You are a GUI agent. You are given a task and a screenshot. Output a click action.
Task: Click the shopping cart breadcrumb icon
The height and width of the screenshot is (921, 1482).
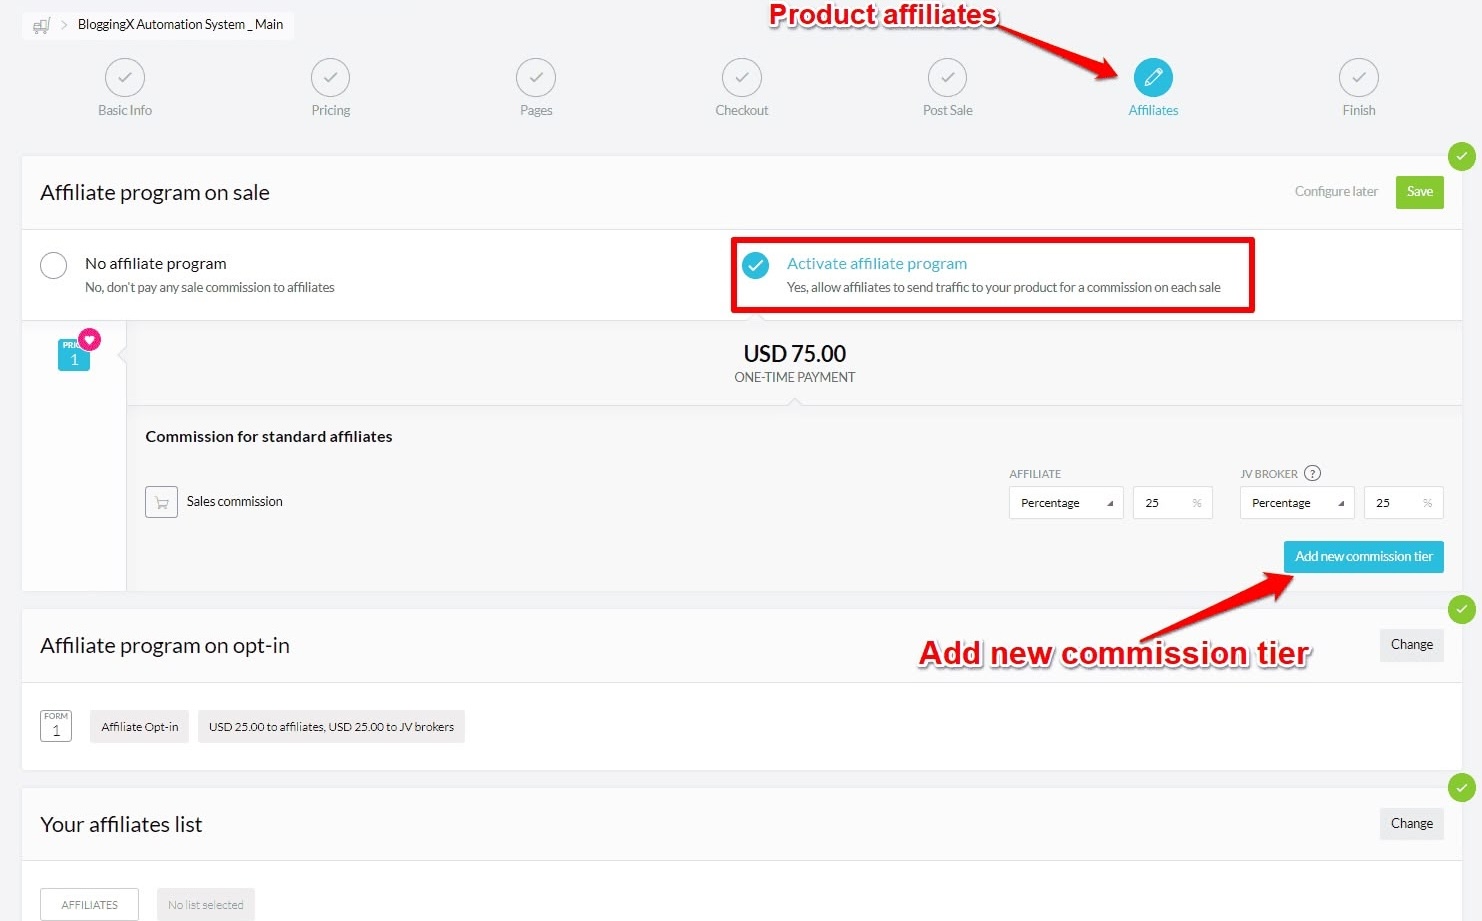(x=41, y=25)
